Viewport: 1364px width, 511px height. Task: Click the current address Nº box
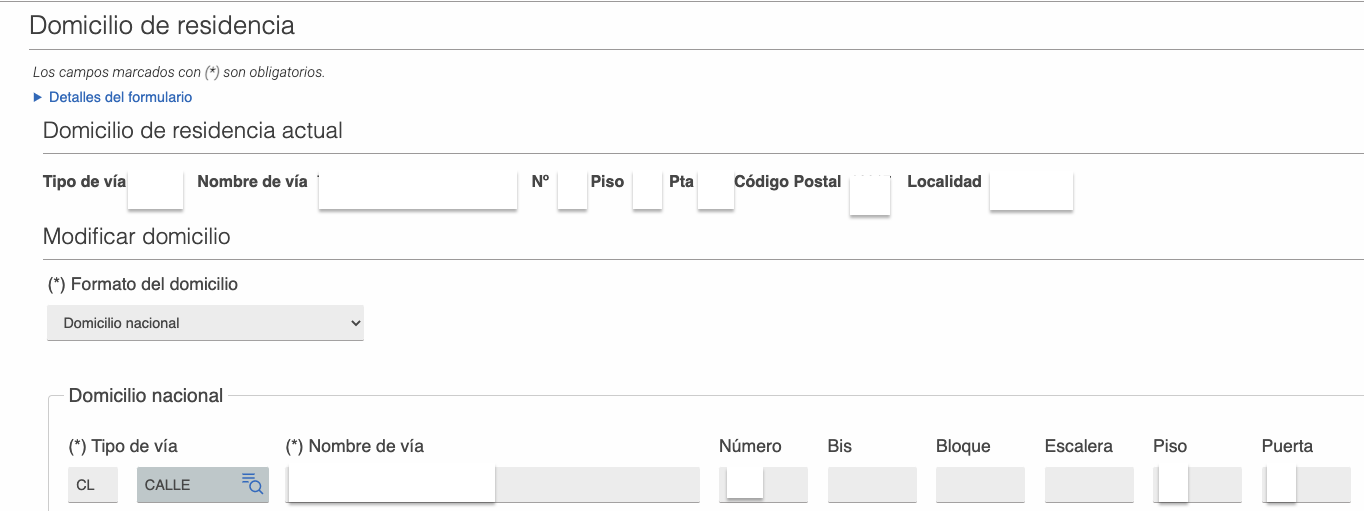(572, 189)
